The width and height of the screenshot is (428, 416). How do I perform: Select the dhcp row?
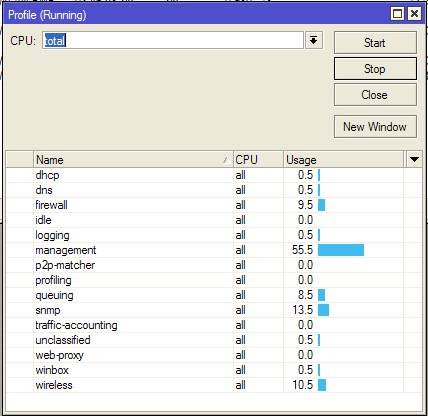pos(214,175)
